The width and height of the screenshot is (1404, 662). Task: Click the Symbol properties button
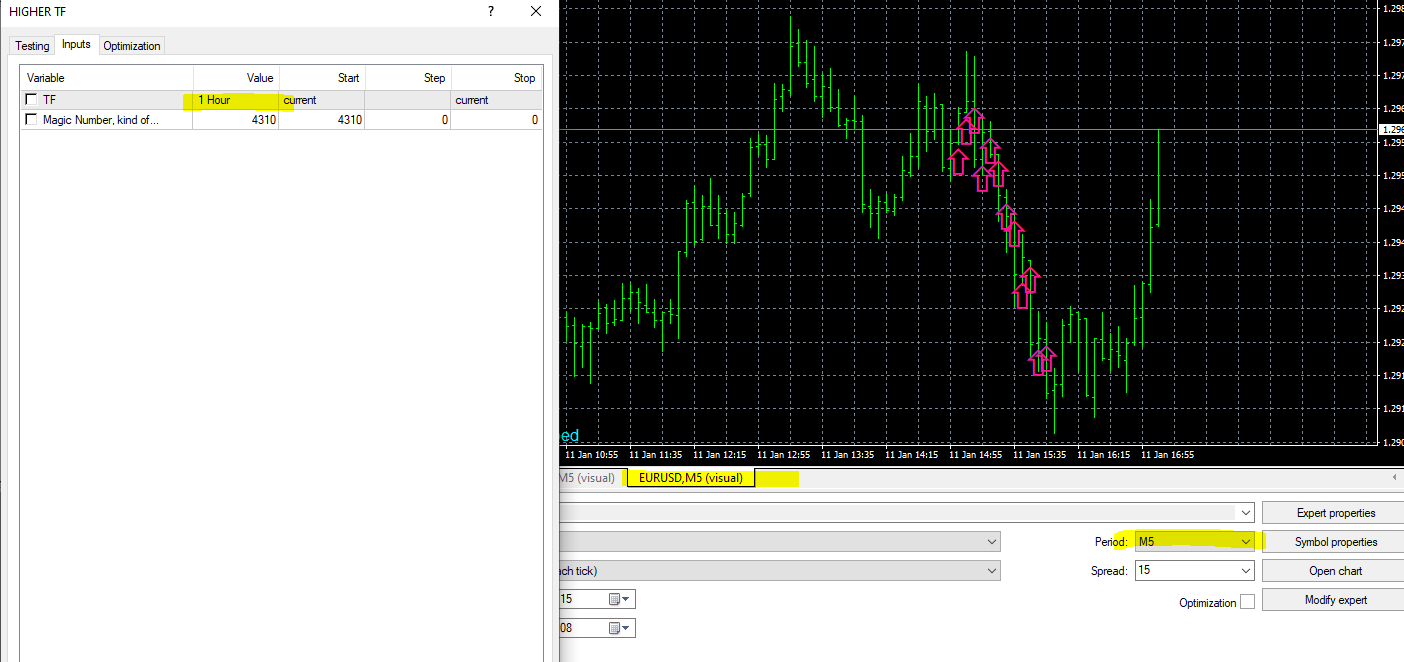click(x=1335, y=541)
